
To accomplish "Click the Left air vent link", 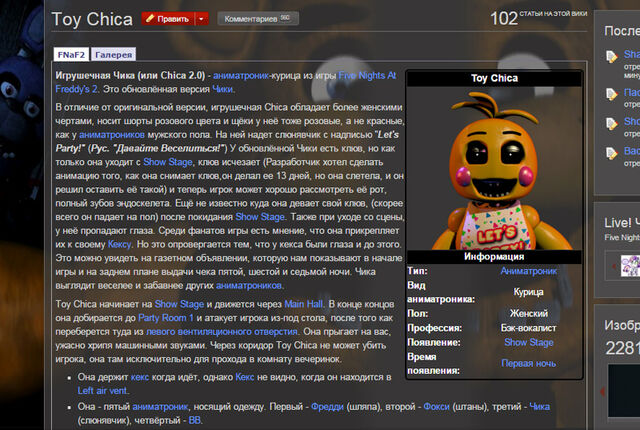I will coord(102,391).
